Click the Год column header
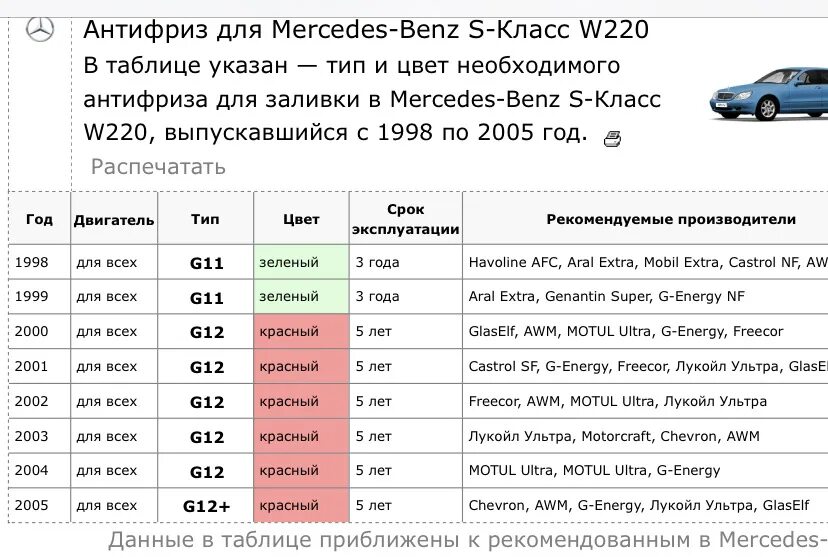The image size is (828, 558). (x=40, y=219)
